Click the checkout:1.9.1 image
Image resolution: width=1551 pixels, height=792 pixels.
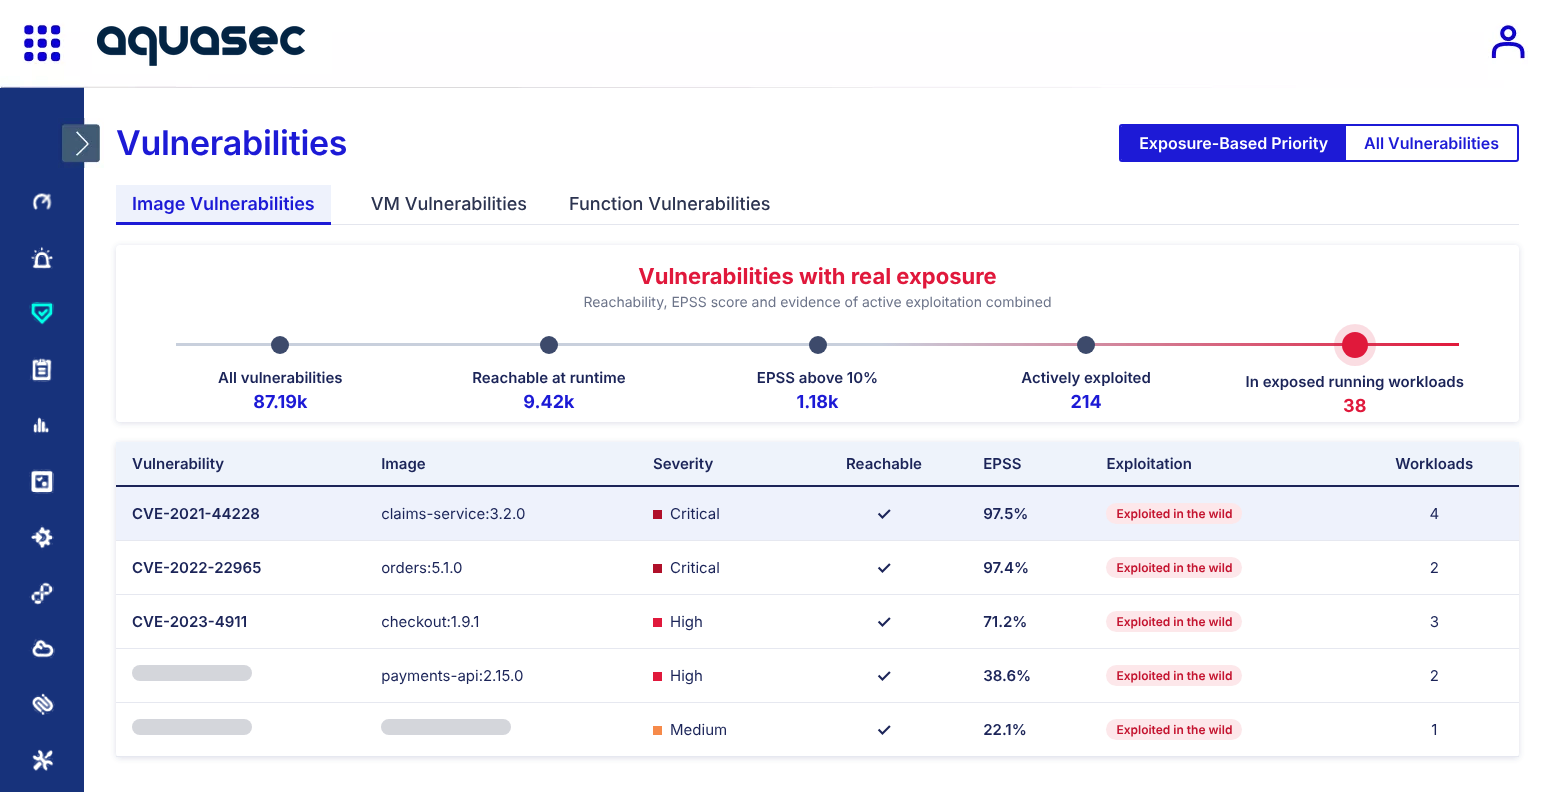pyautogui.click(x=430, y=622)
